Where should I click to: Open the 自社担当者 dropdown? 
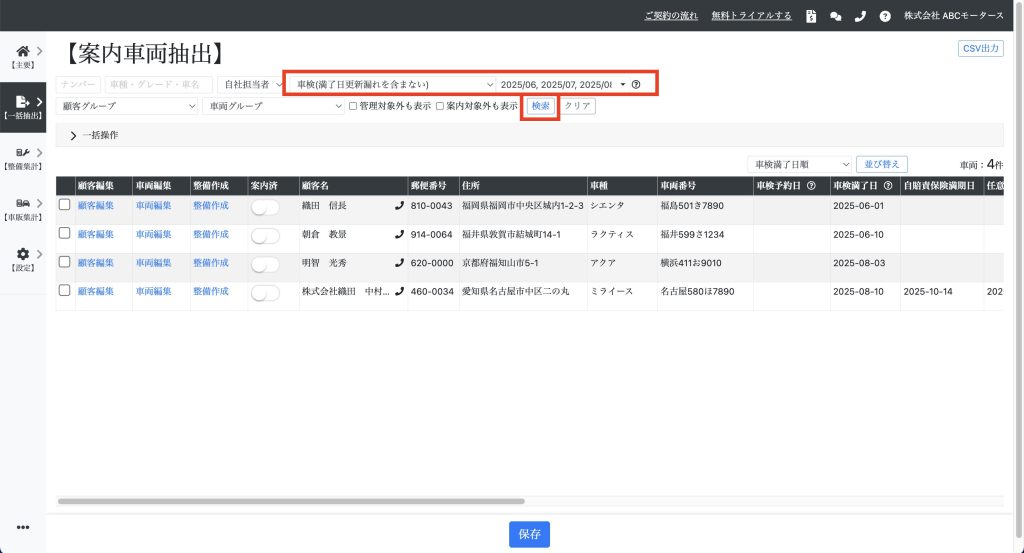[x=252, y=84]
